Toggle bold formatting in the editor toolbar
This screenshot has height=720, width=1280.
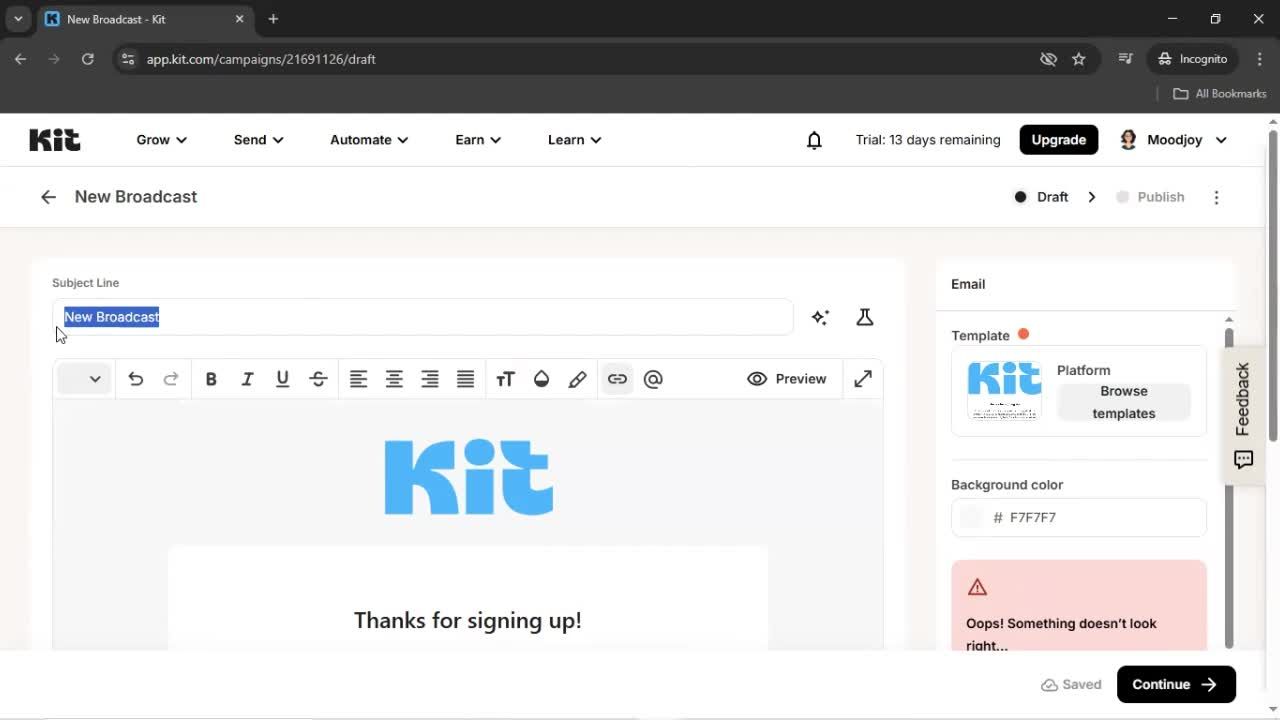pyautogui.click(x=211, y=379)
